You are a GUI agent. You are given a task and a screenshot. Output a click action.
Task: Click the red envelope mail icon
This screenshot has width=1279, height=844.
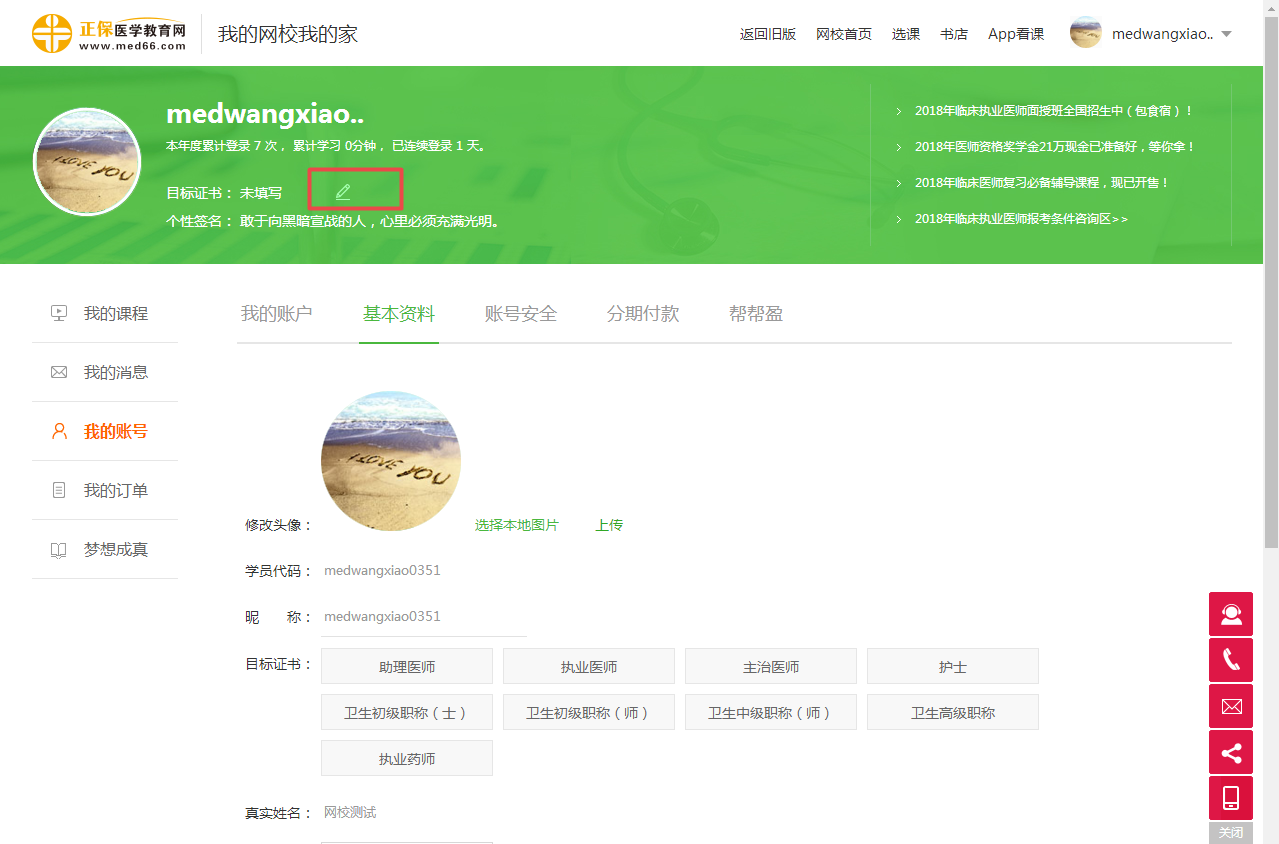[1231, 706]
